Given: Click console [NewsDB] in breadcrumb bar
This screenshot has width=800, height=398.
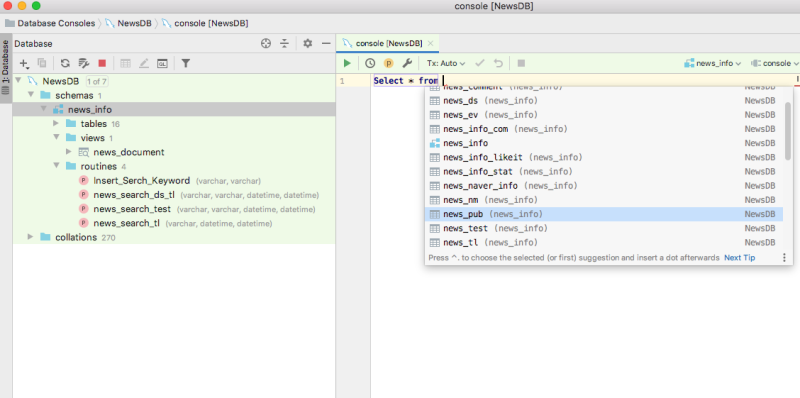Looking at the screenshot, I should [206, 23].
